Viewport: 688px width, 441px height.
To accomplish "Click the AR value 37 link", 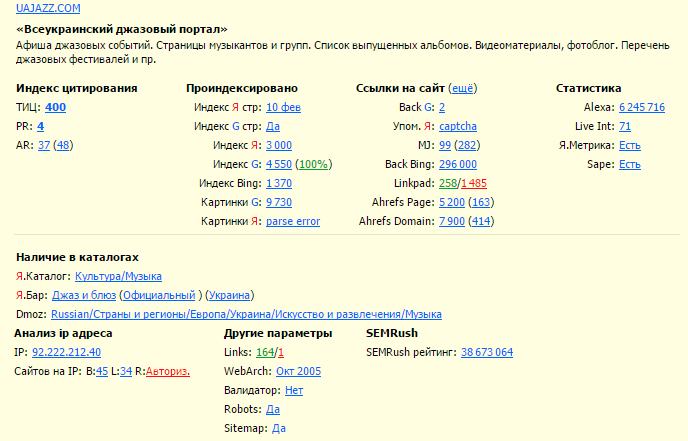I will tap(44, 145).
